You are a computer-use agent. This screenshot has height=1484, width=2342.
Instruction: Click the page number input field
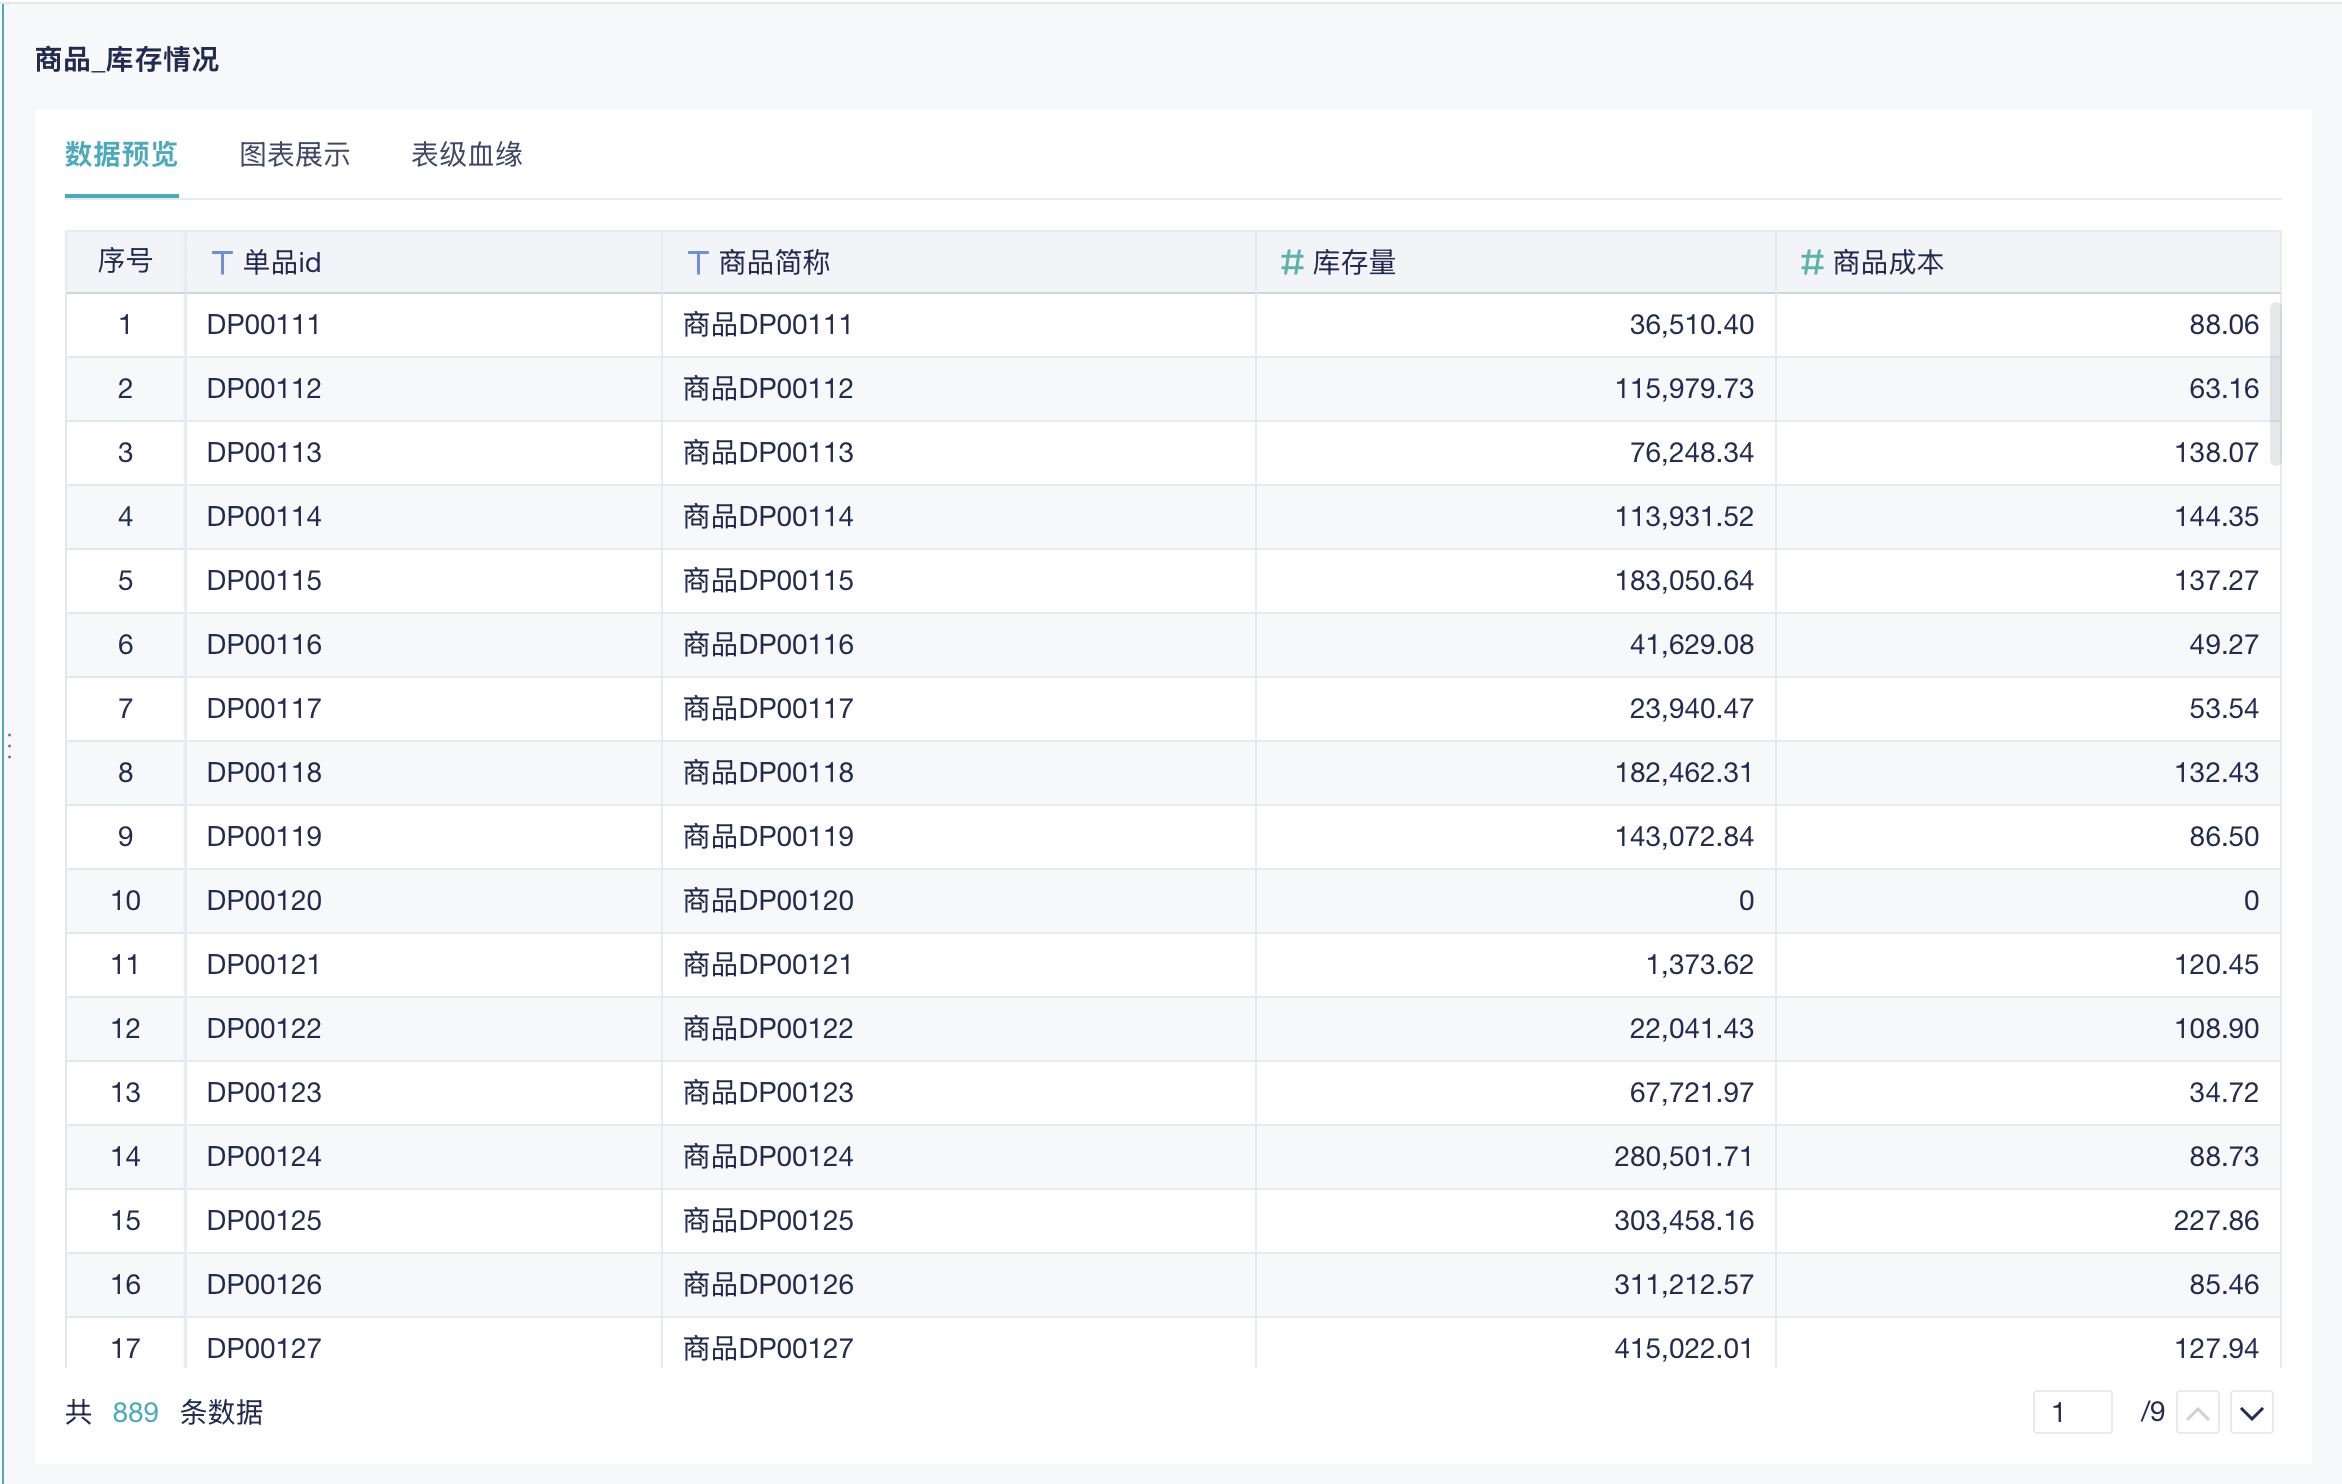point(2071,1413)
